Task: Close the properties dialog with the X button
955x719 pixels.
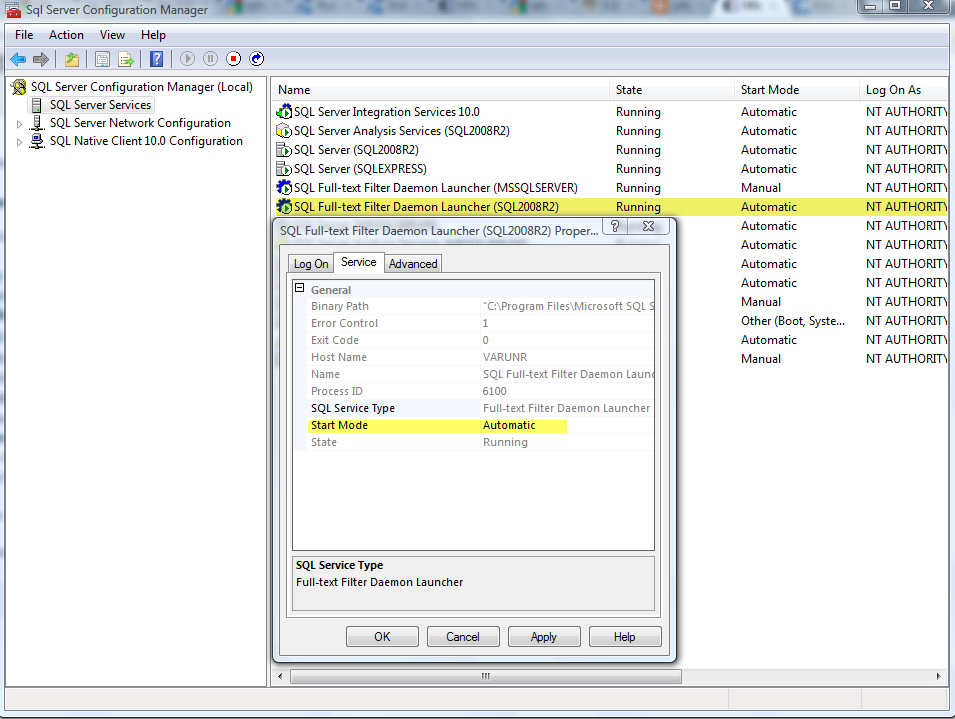Action: 649,226
